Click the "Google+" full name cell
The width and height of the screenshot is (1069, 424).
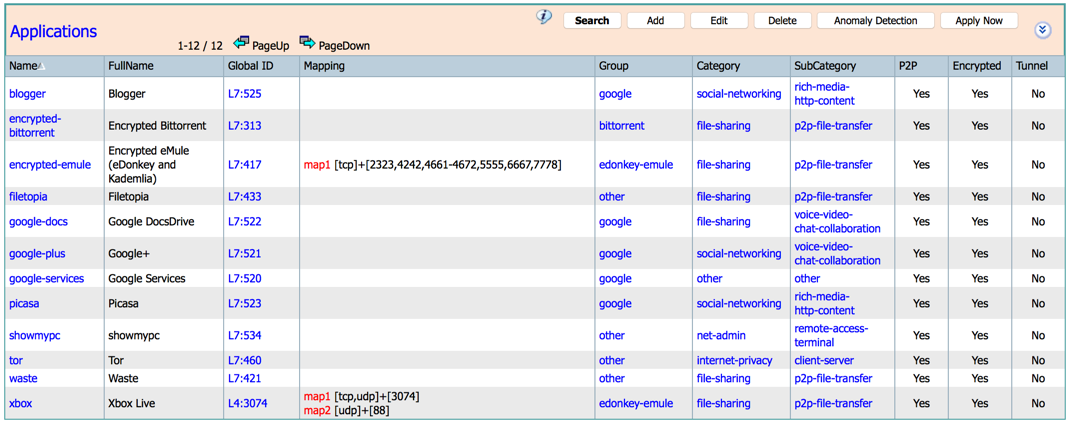(128, 254)
